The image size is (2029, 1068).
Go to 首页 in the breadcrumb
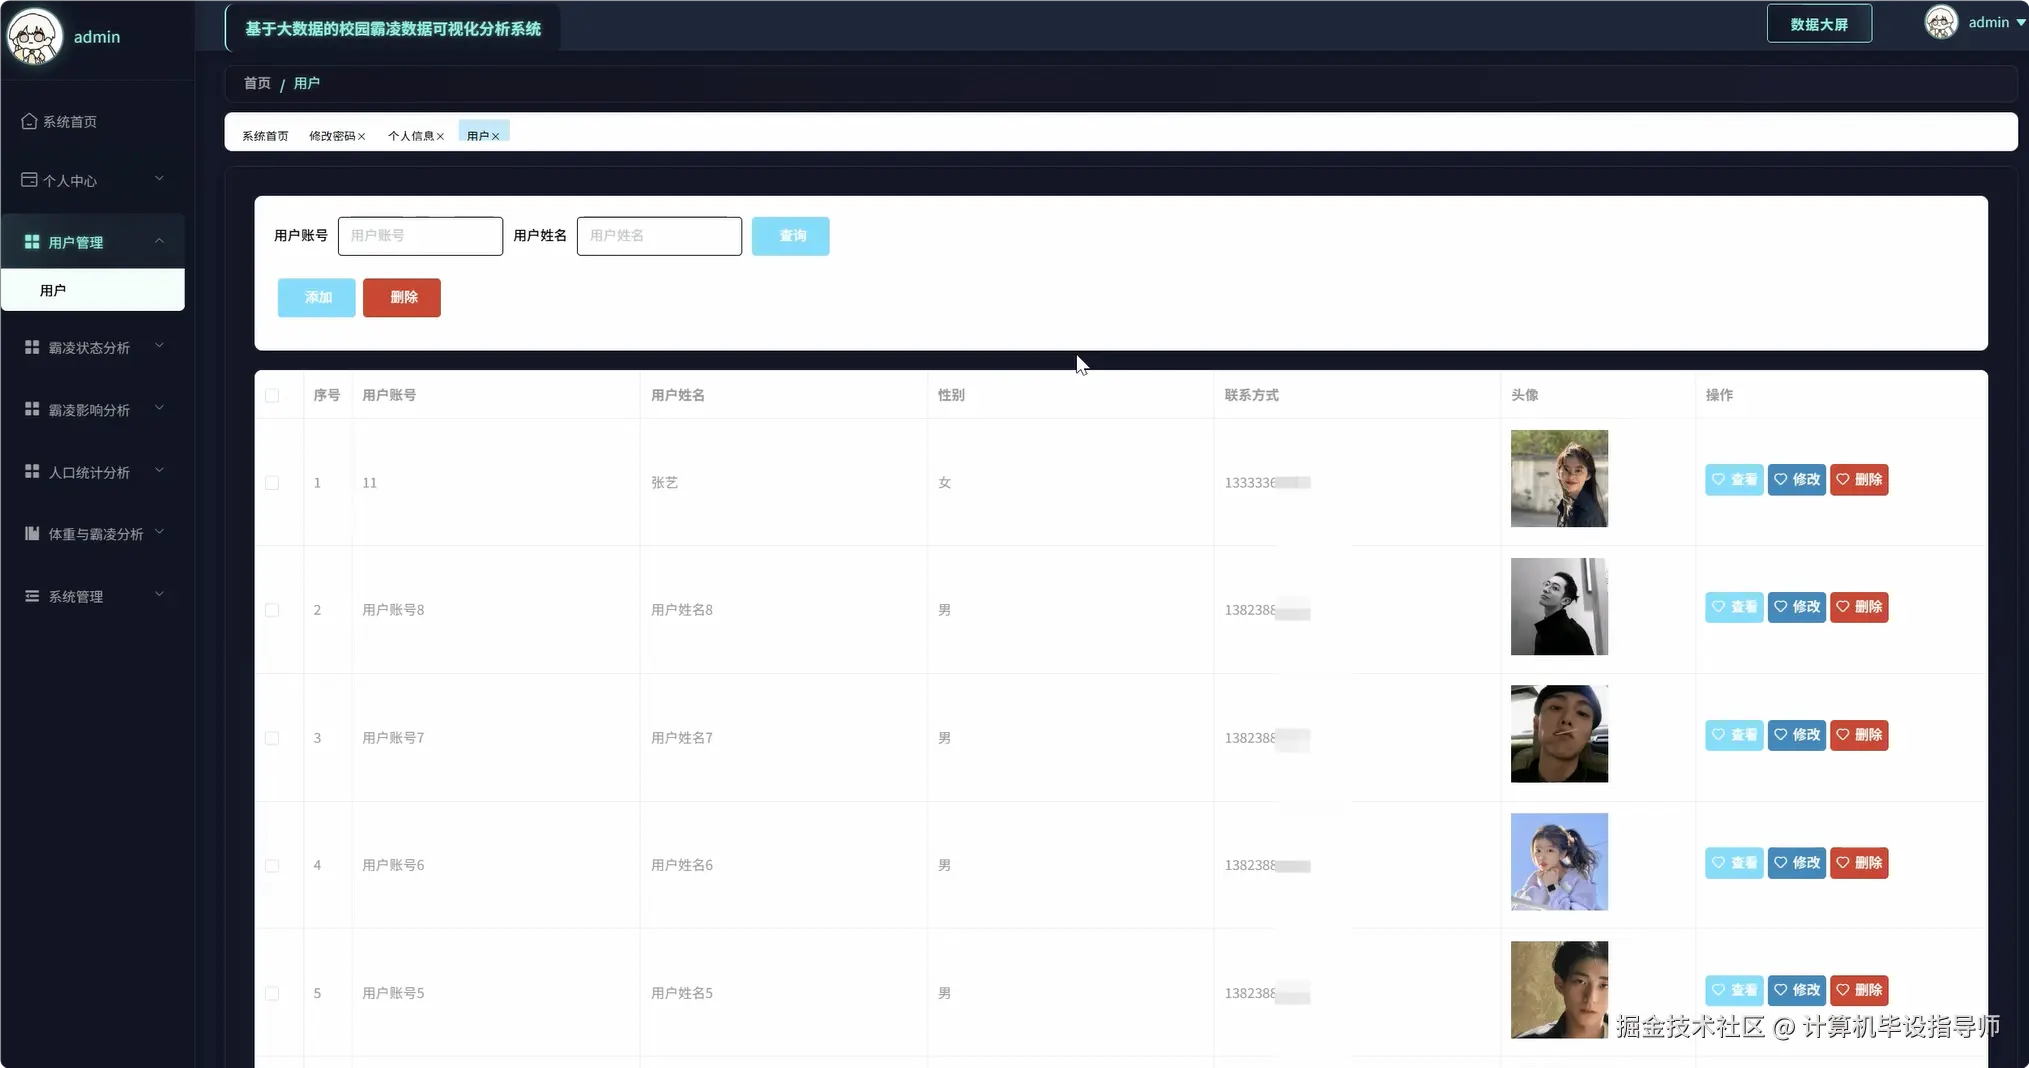[x=257, y=83]
